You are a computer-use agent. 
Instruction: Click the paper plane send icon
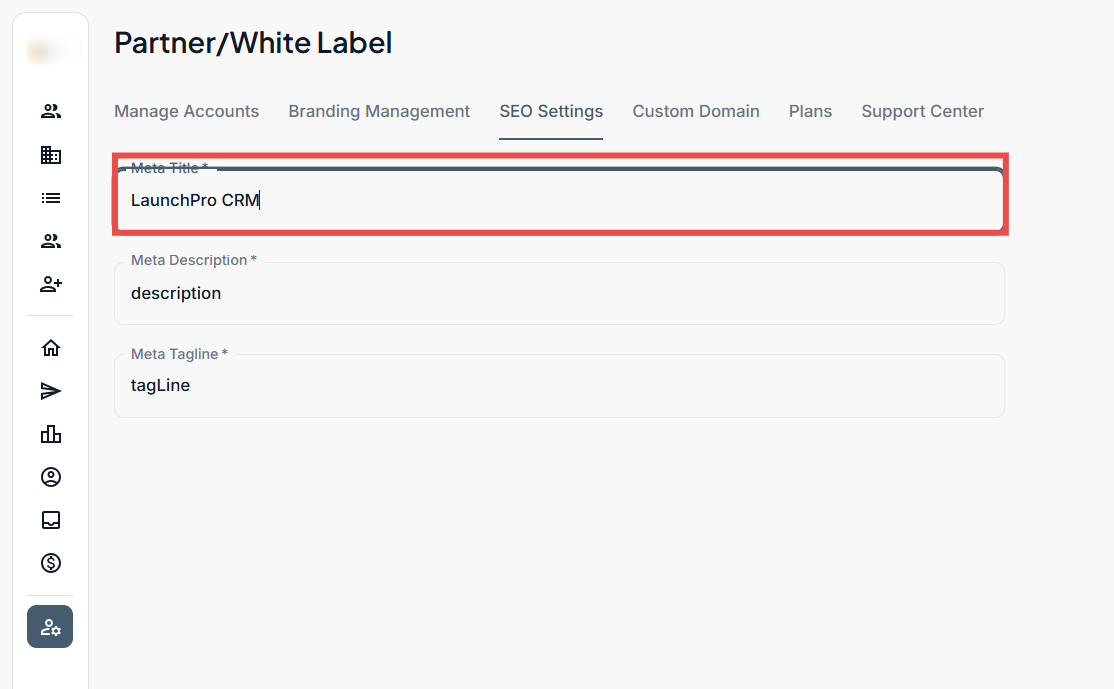tap(50, 391)
